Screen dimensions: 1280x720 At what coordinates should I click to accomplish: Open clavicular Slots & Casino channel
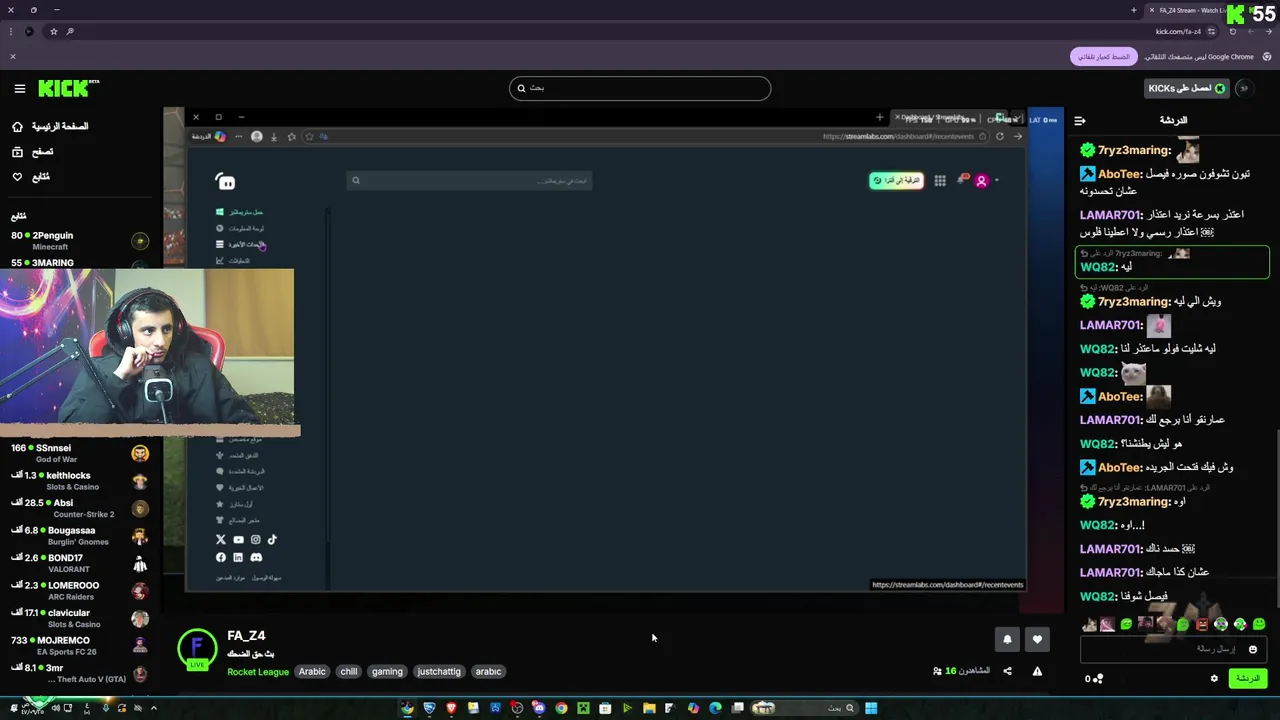click(x=78, y=618)
